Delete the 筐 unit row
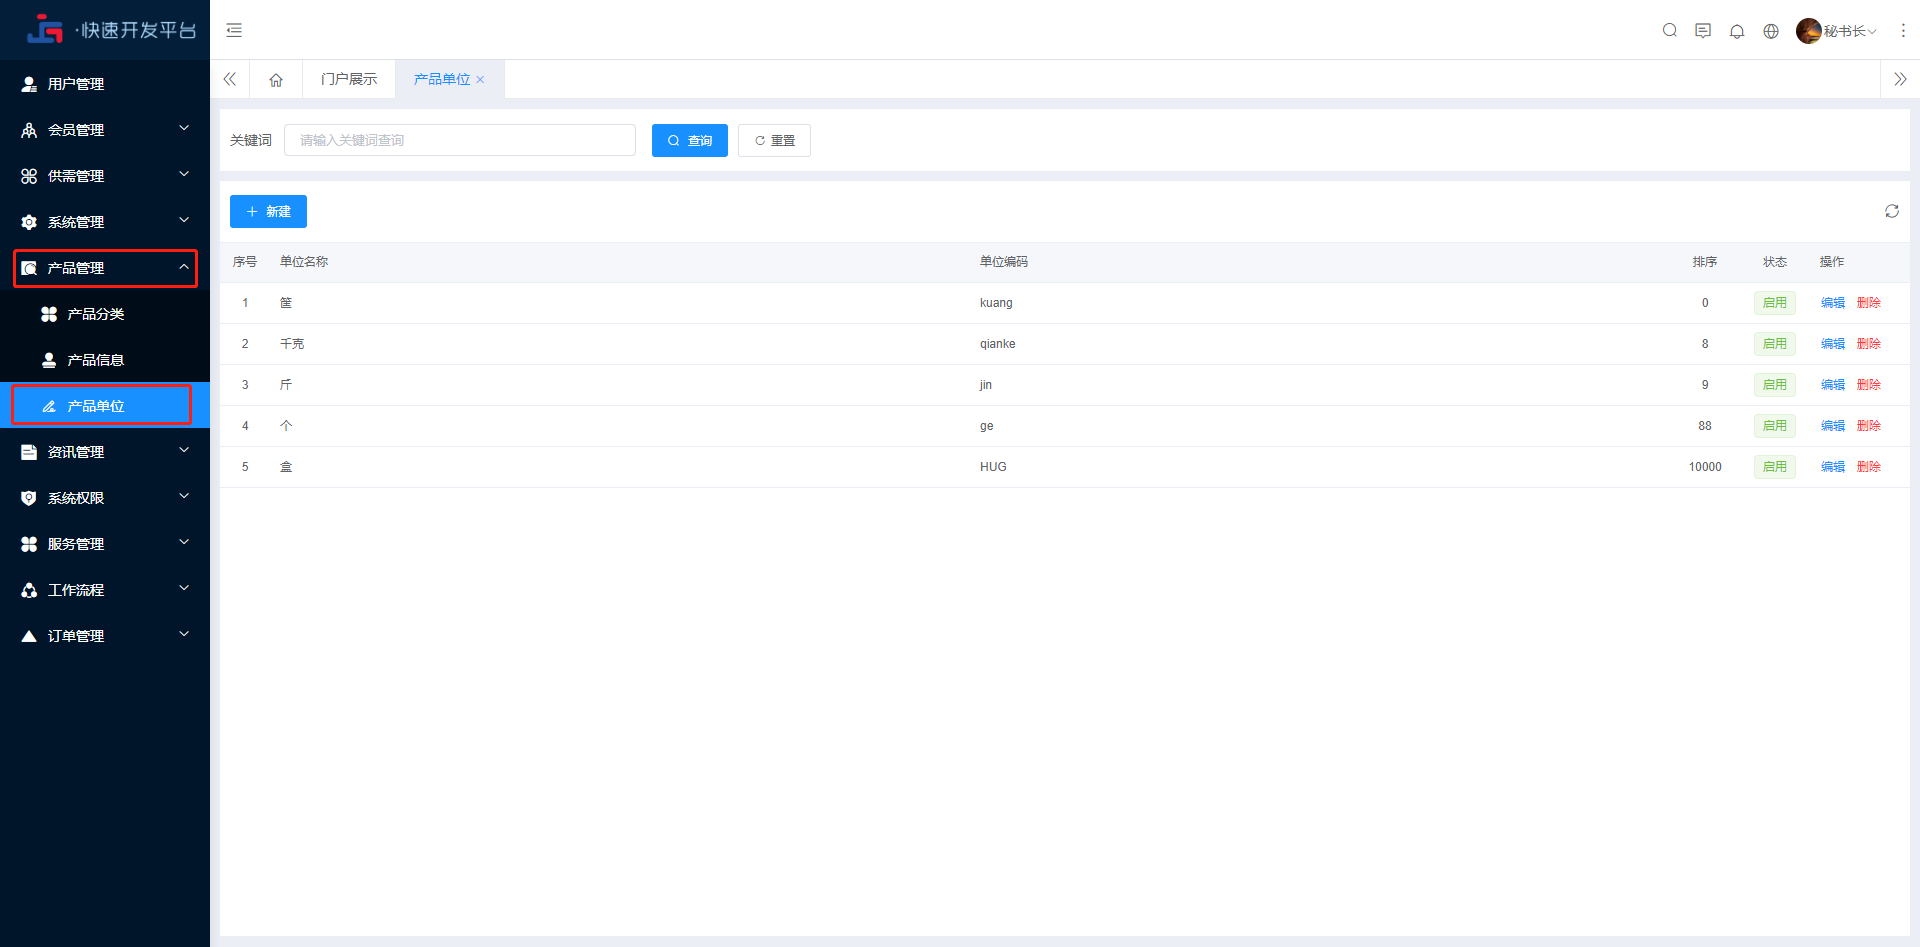 click(x=1869, y=303)
